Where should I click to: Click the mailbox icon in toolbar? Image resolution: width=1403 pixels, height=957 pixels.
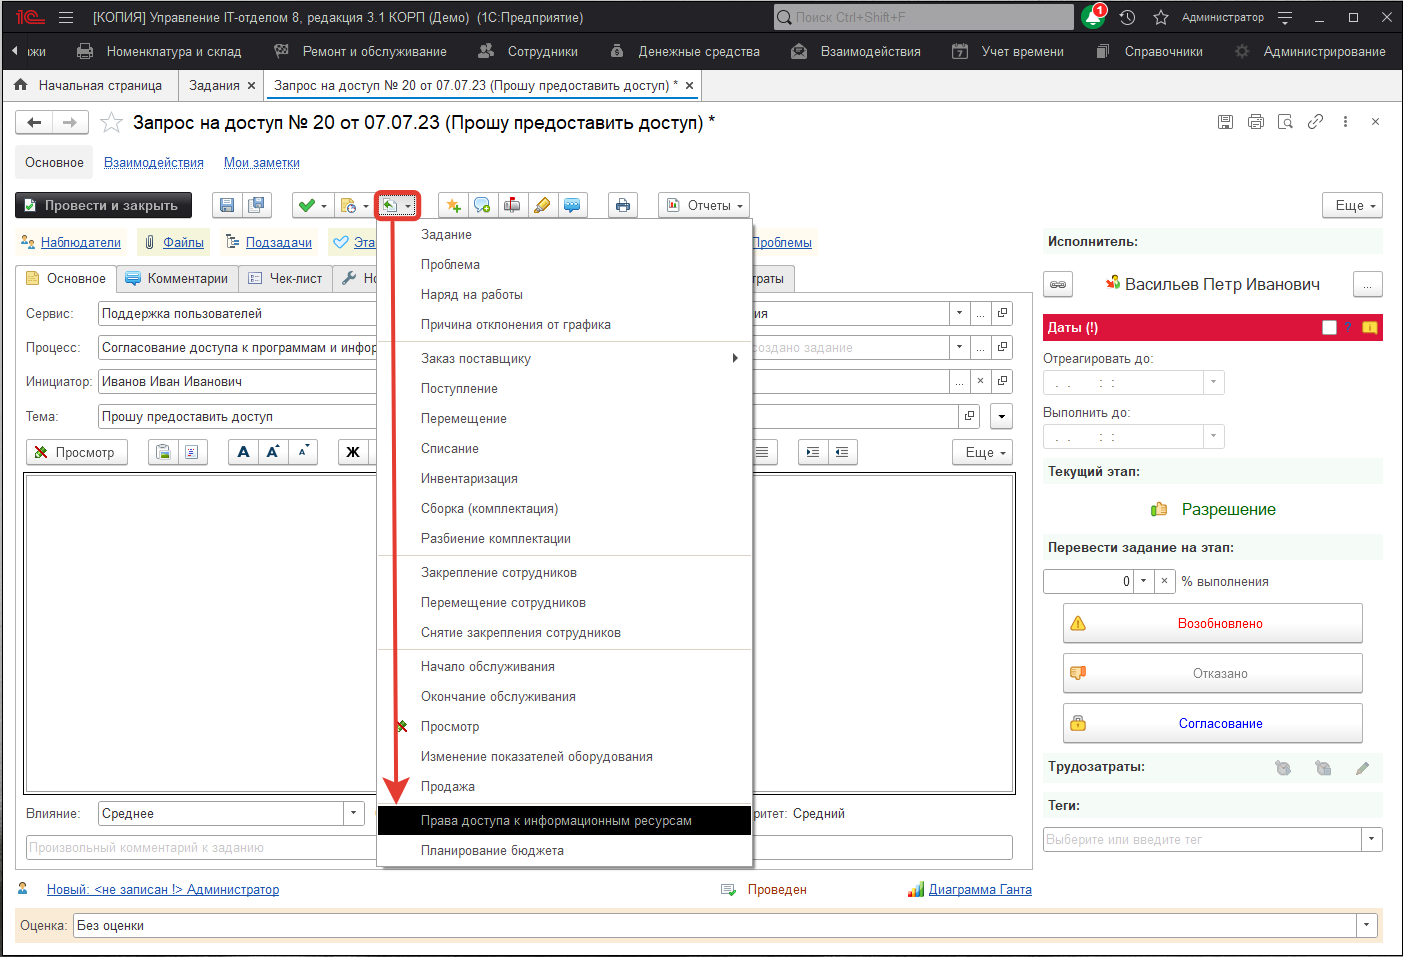(512, 205)
